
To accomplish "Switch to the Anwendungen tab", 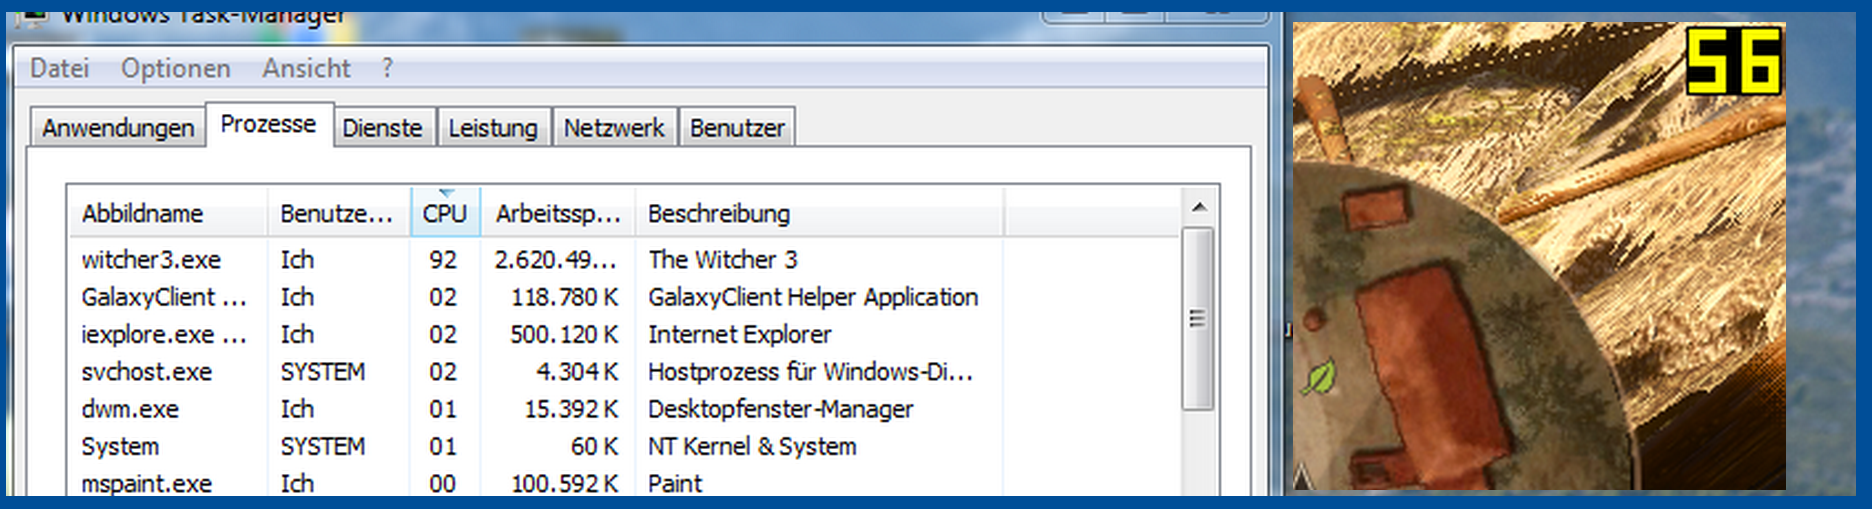I will click(x=118, y=128).
